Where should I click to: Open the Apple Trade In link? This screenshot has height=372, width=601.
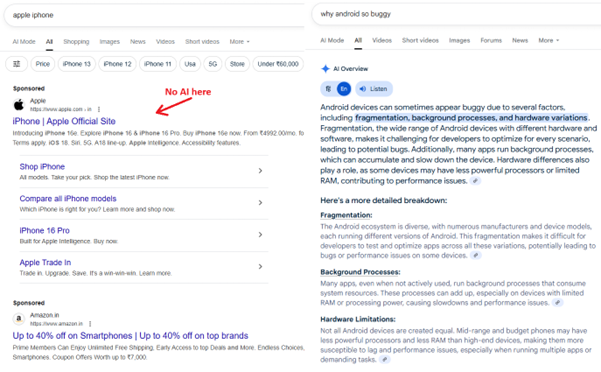tap(45, 262)
